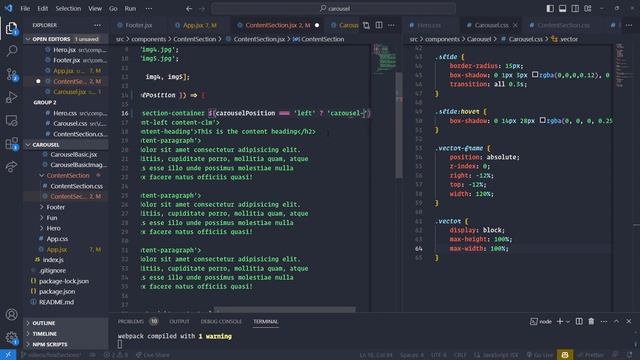The height and width of the screenshot is (360, 640).
Task: Open the Extensions view
Action: click(11, 143)
